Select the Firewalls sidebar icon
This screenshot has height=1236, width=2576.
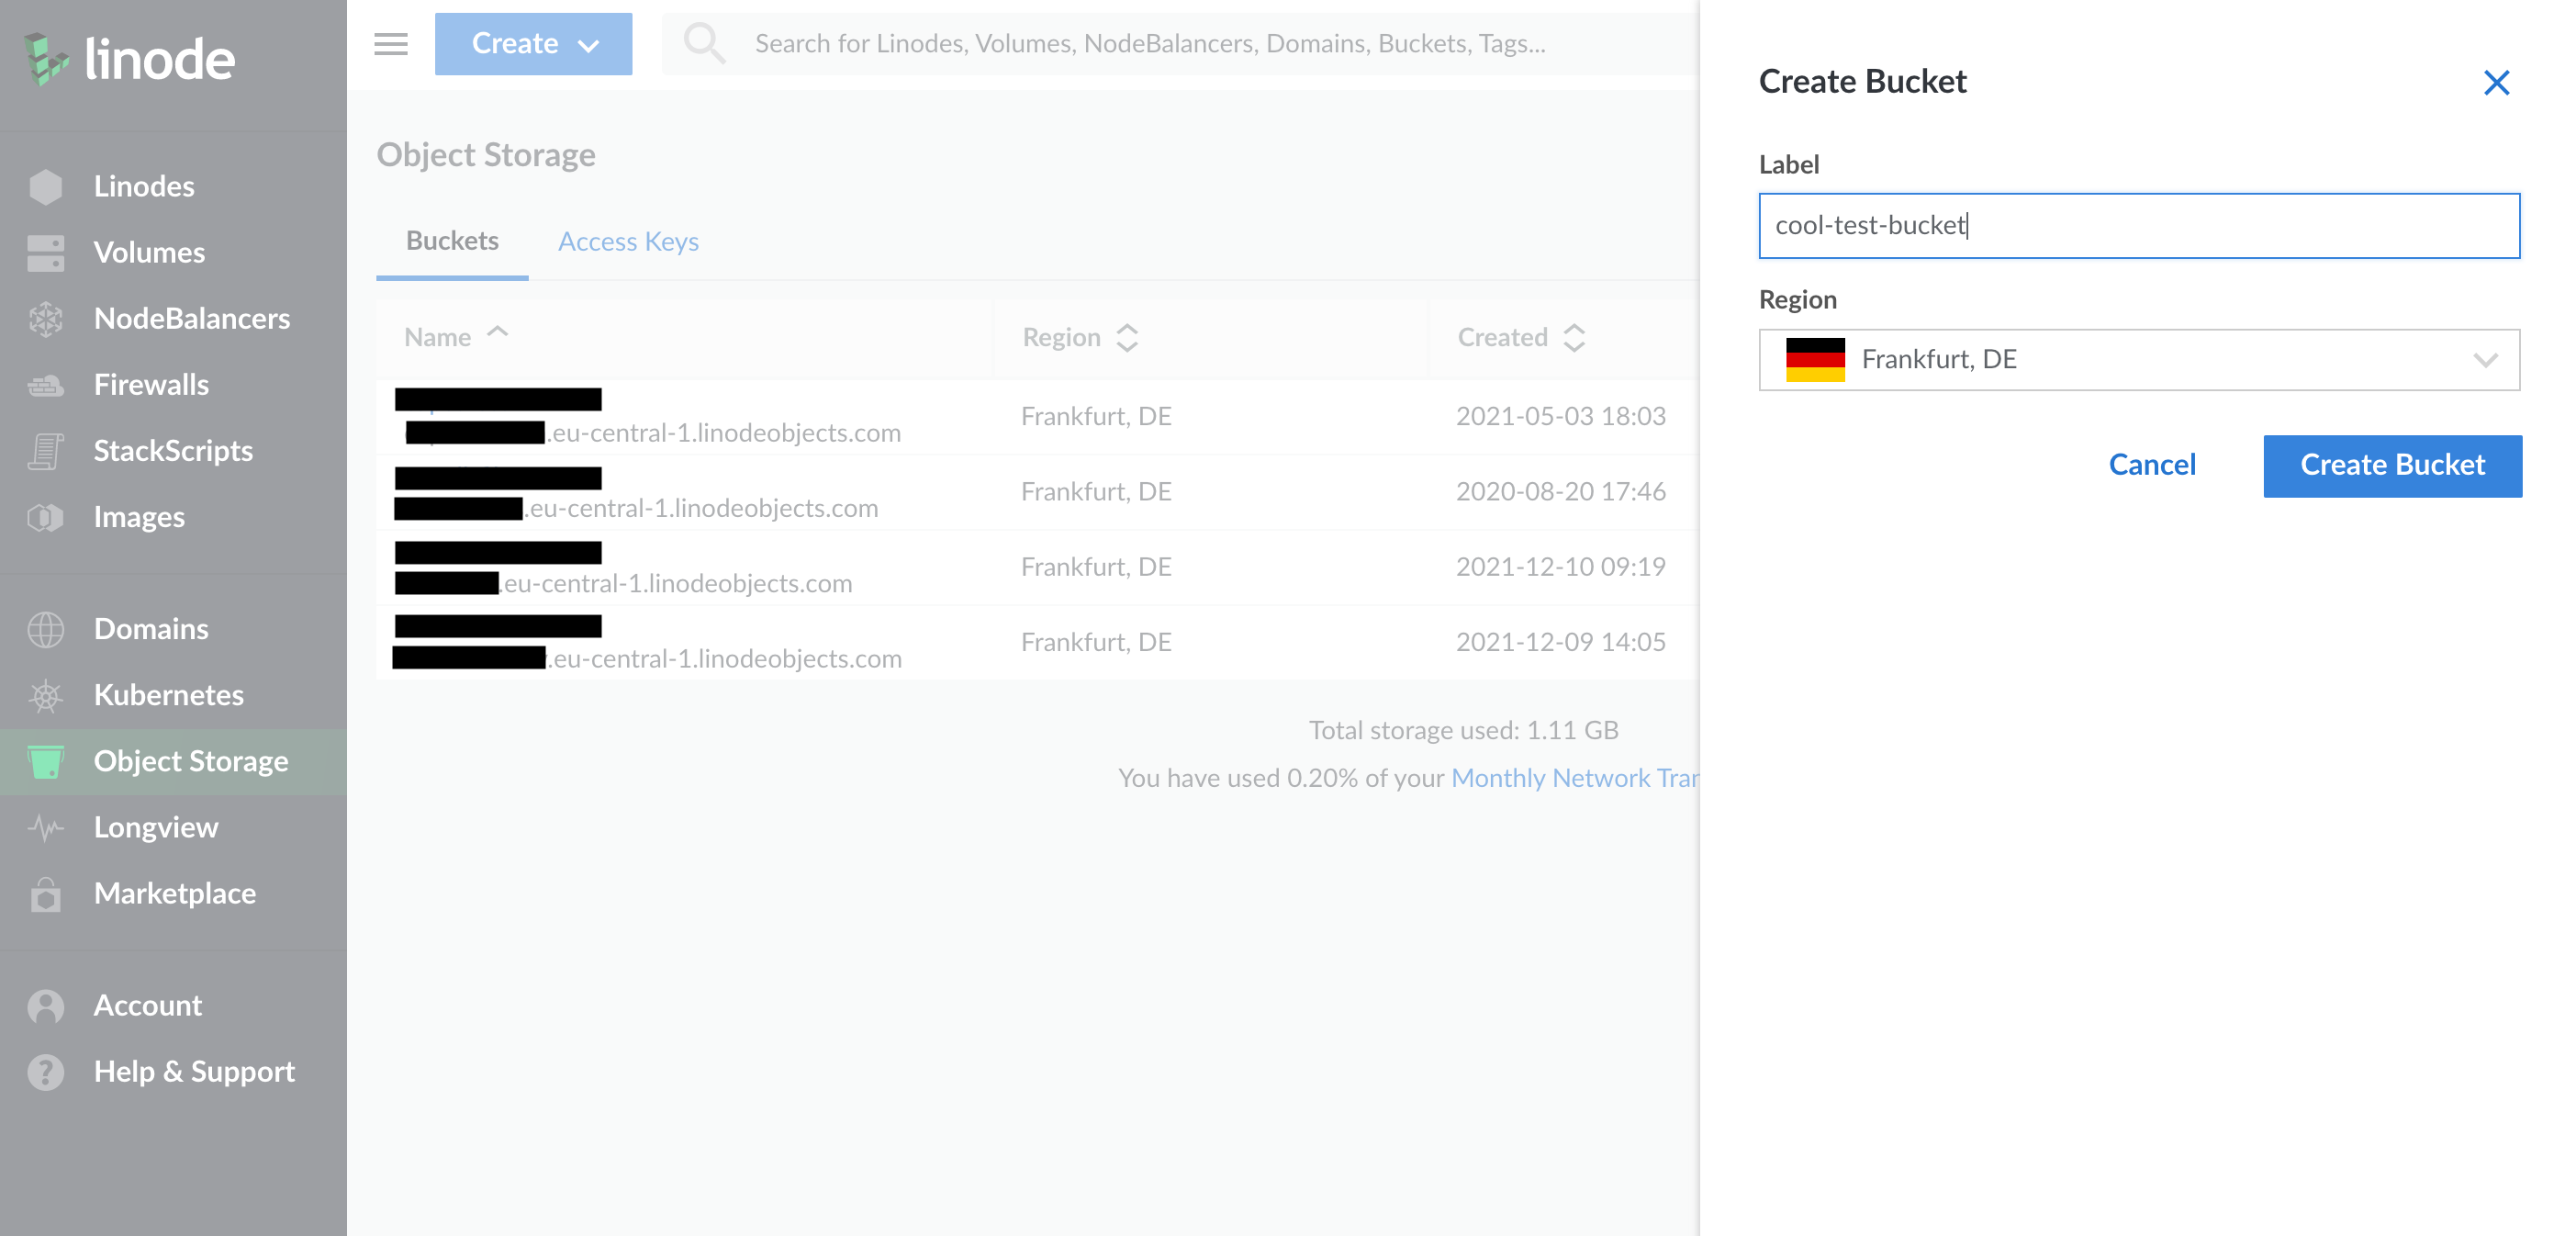coord(44,384)
